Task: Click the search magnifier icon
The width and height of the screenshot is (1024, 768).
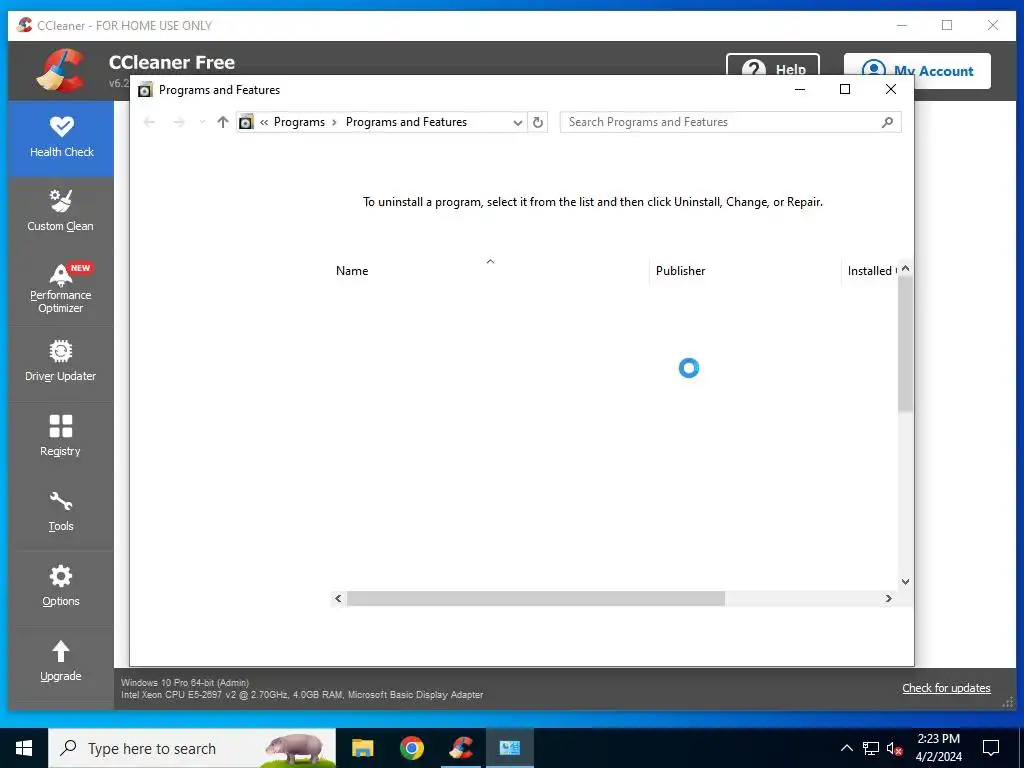Action: point(887,122)
